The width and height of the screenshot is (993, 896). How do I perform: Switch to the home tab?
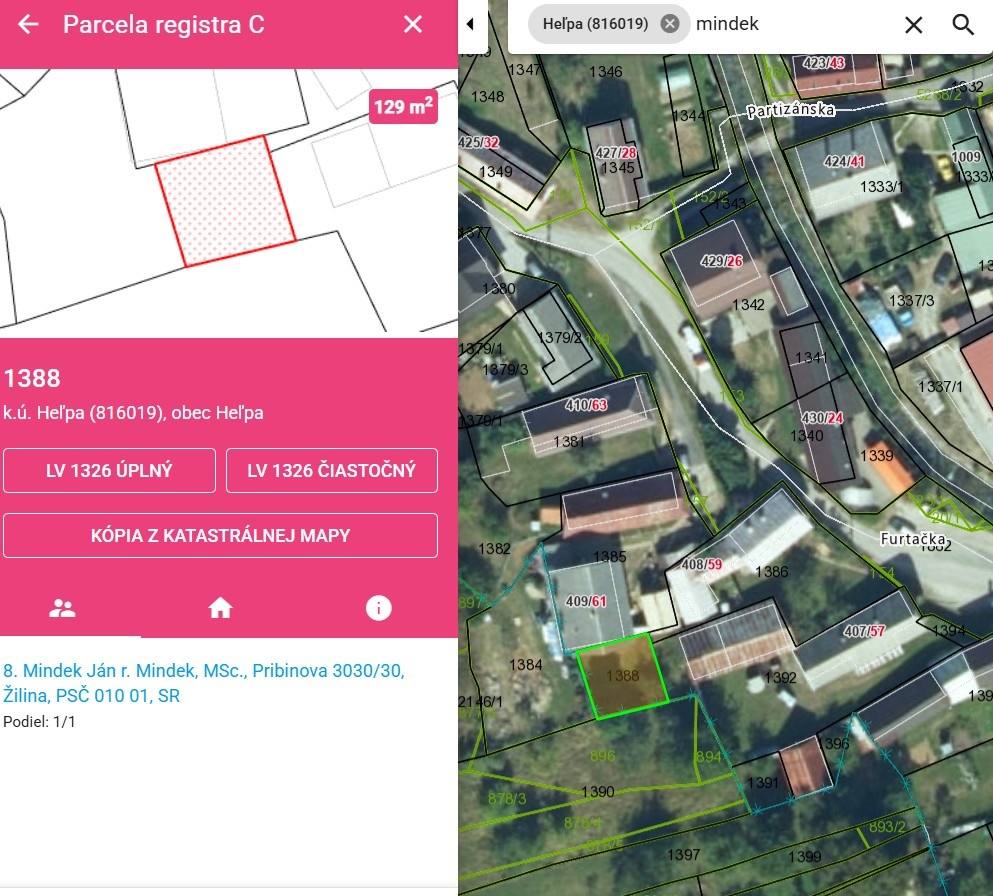(220, 606)
